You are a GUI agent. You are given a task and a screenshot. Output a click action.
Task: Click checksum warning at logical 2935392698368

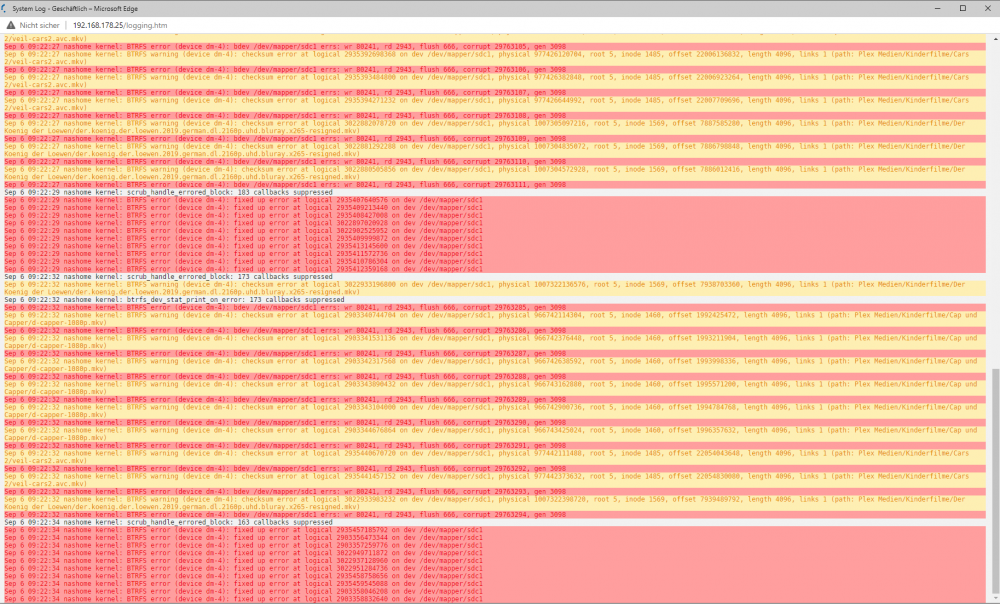point(494,58)
